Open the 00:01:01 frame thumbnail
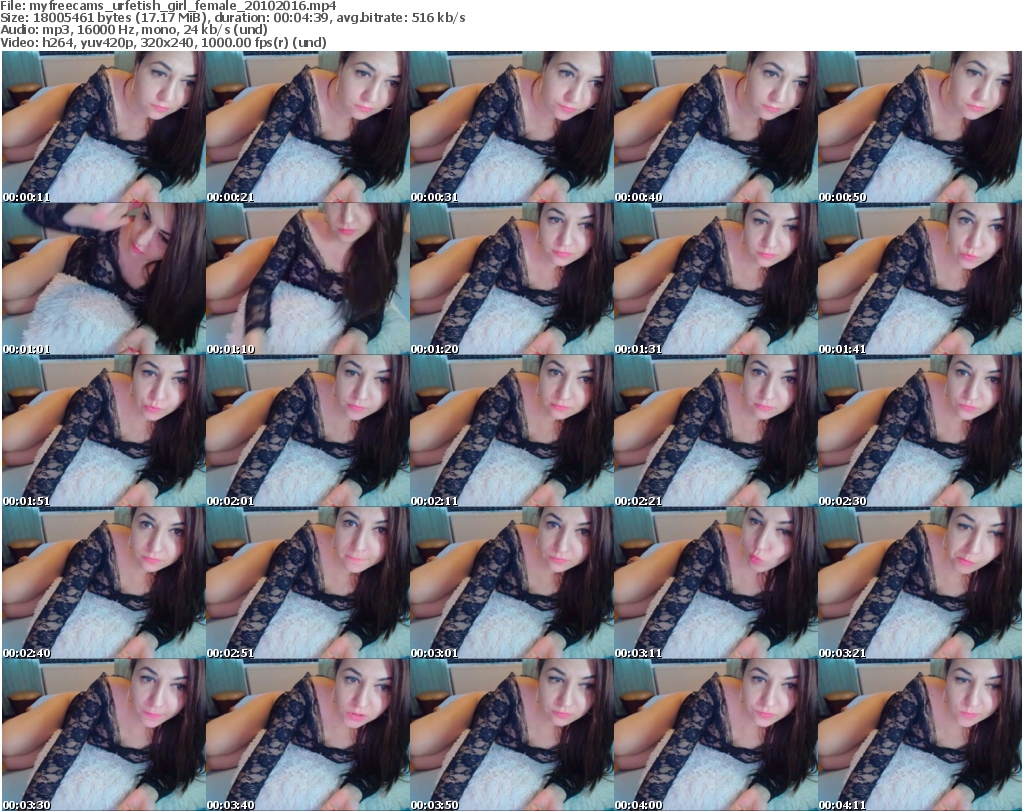This screenshot has width=1024, height=811. click(x=104, y=279)
